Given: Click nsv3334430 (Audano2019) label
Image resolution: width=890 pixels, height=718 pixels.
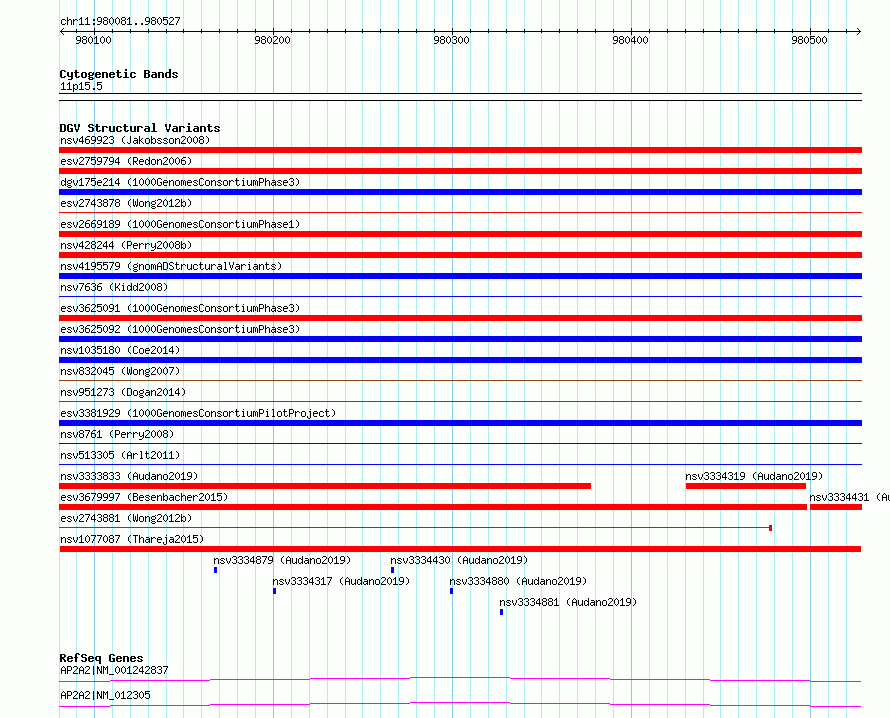Looking at the screenshot, I should tap(459, 560).
